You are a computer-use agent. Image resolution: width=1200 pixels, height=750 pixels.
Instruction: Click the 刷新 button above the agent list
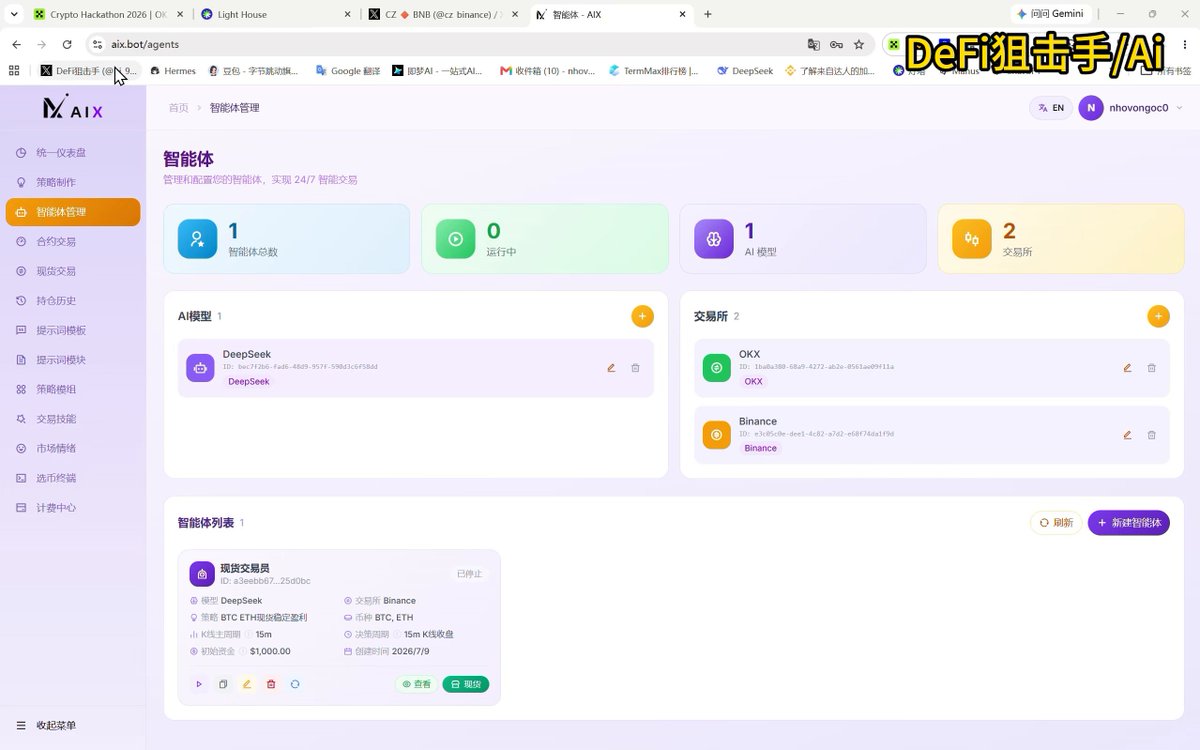tap(1056, 523)
